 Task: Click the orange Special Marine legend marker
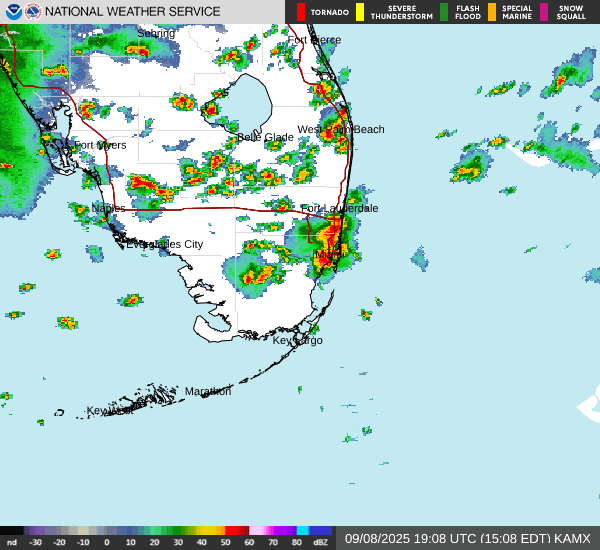492,12
